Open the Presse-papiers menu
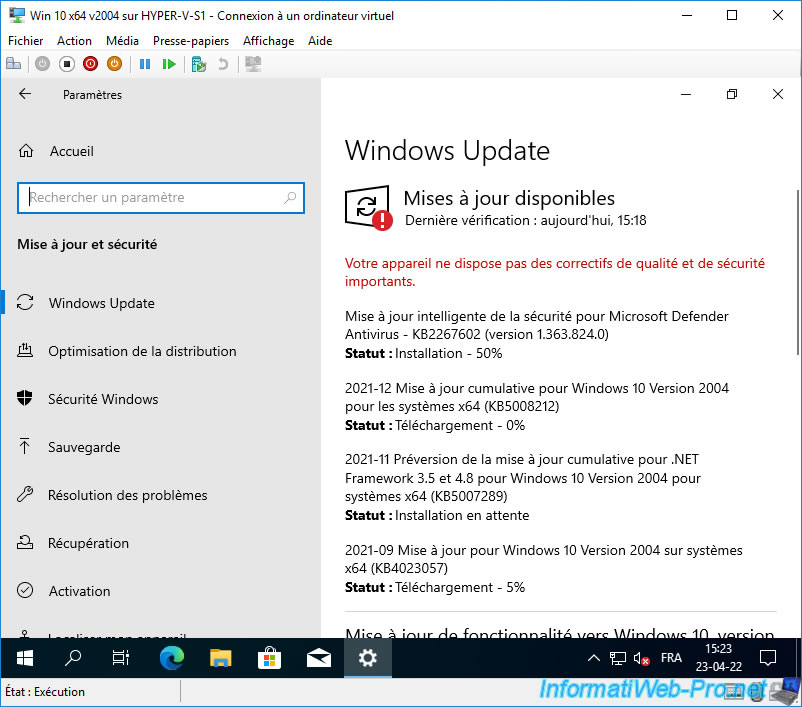 191,41
